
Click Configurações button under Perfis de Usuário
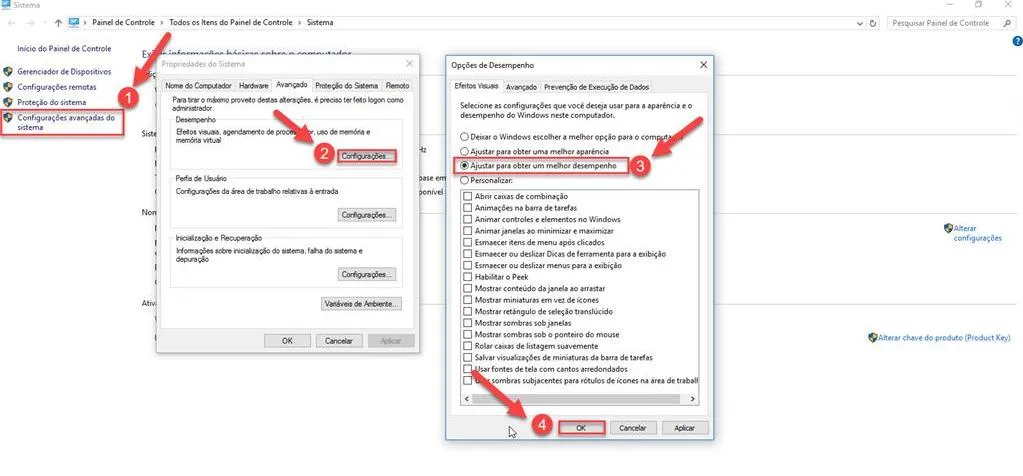[x=367, y=215]
